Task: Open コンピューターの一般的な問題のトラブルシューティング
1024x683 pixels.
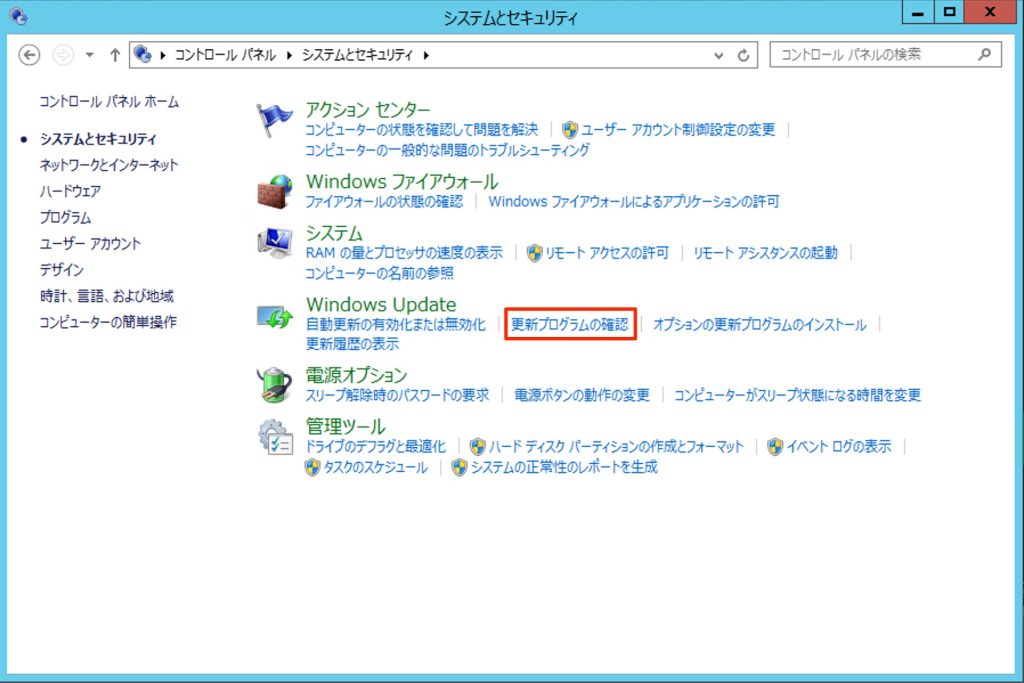Action: pyautogui.click(x=447, y=150)
